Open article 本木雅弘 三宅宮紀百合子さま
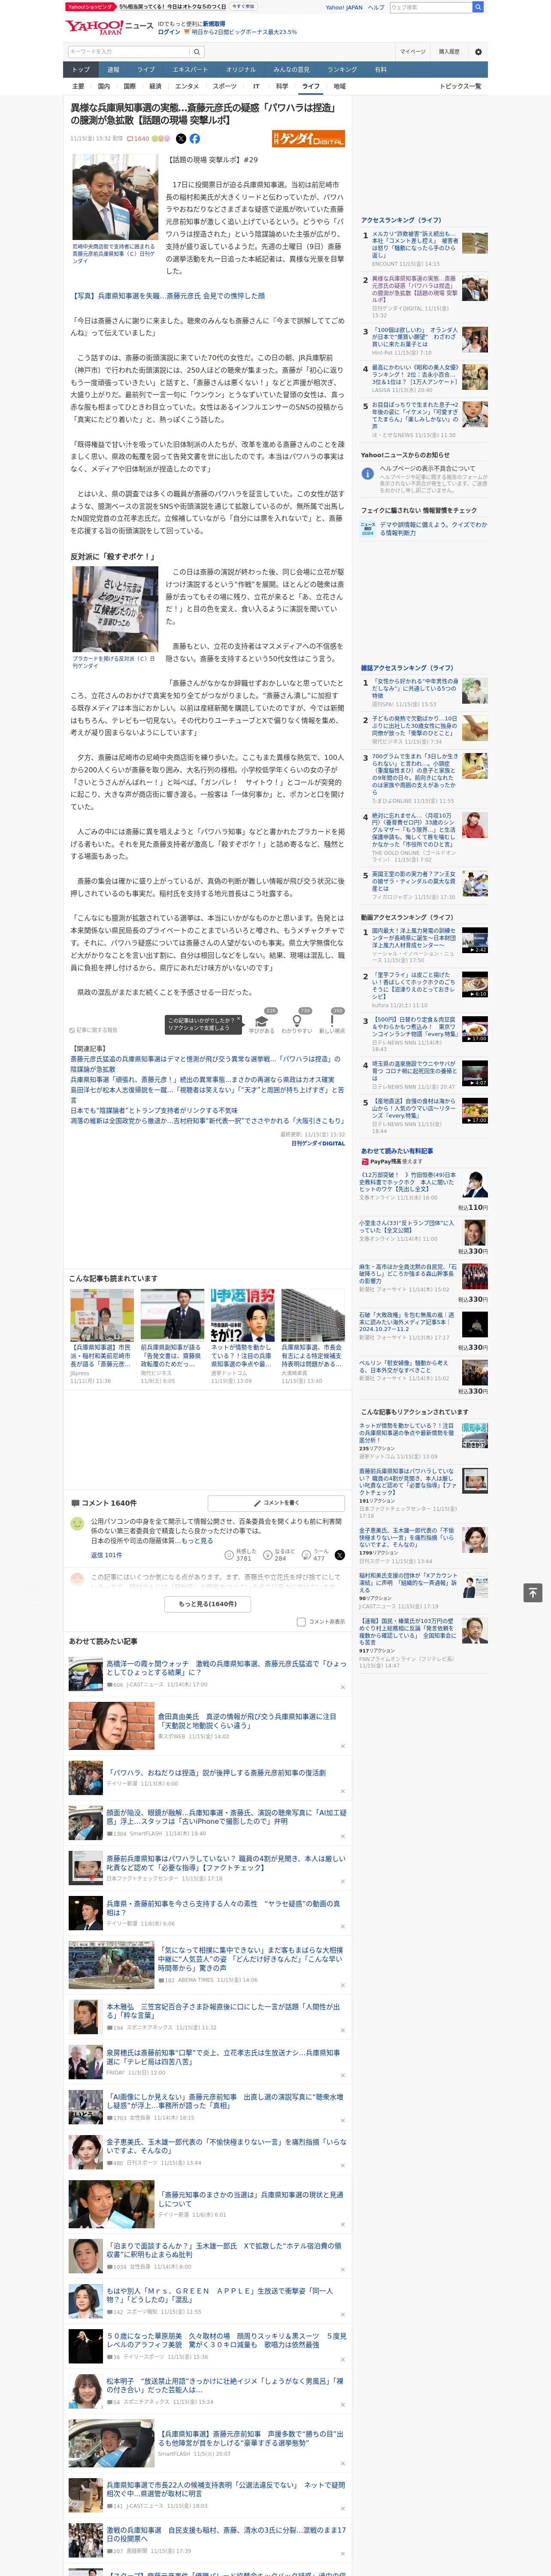 tap(223, 2011)
